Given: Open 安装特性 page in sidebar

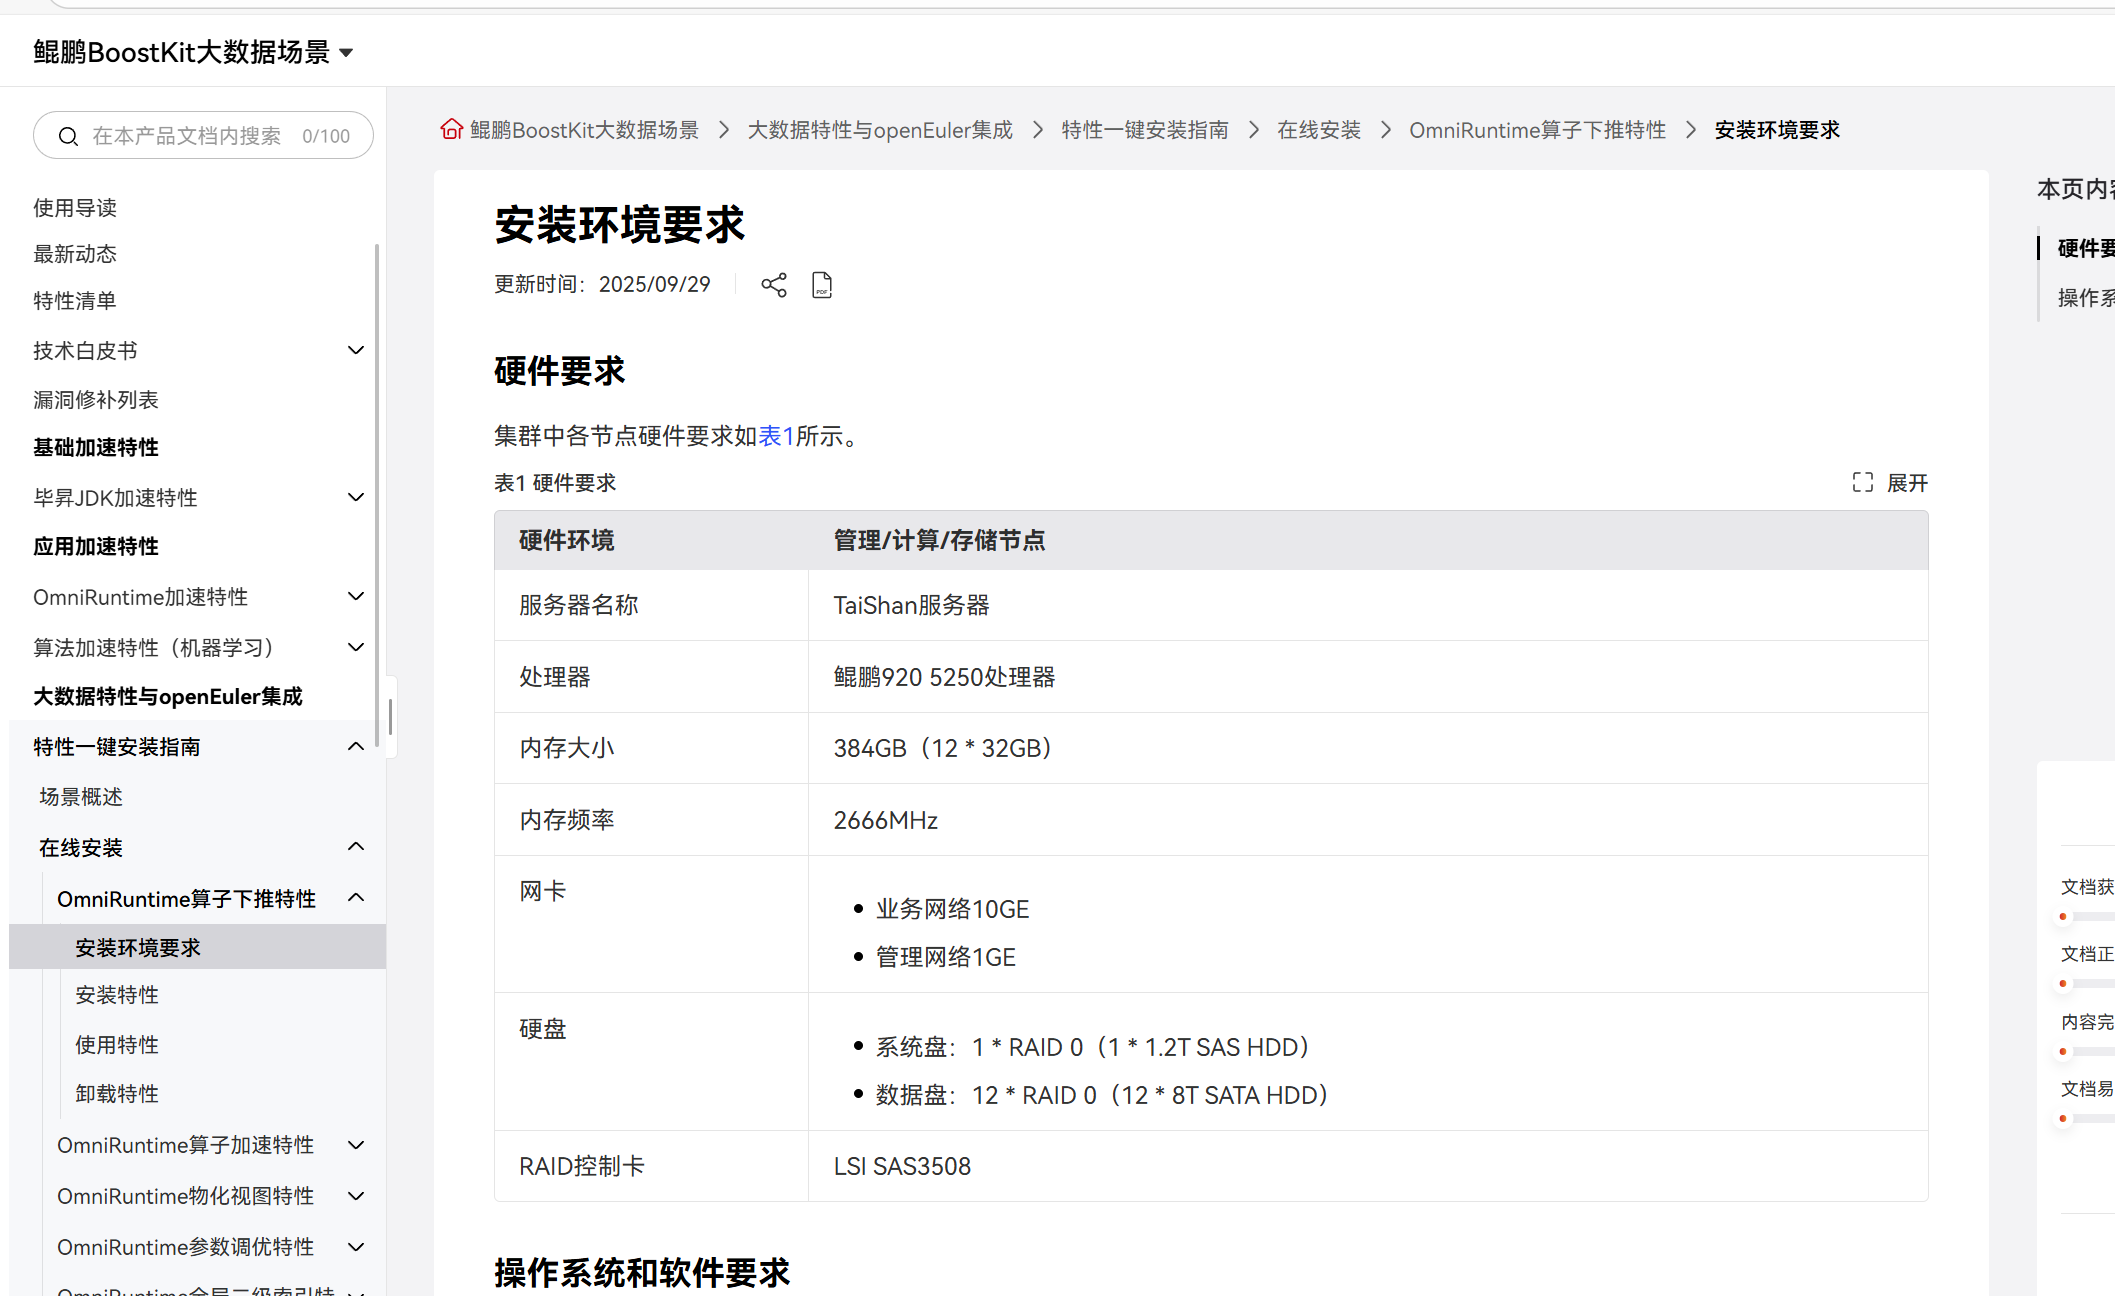Looking at the screenshot, I should click(x=117, y=995).
